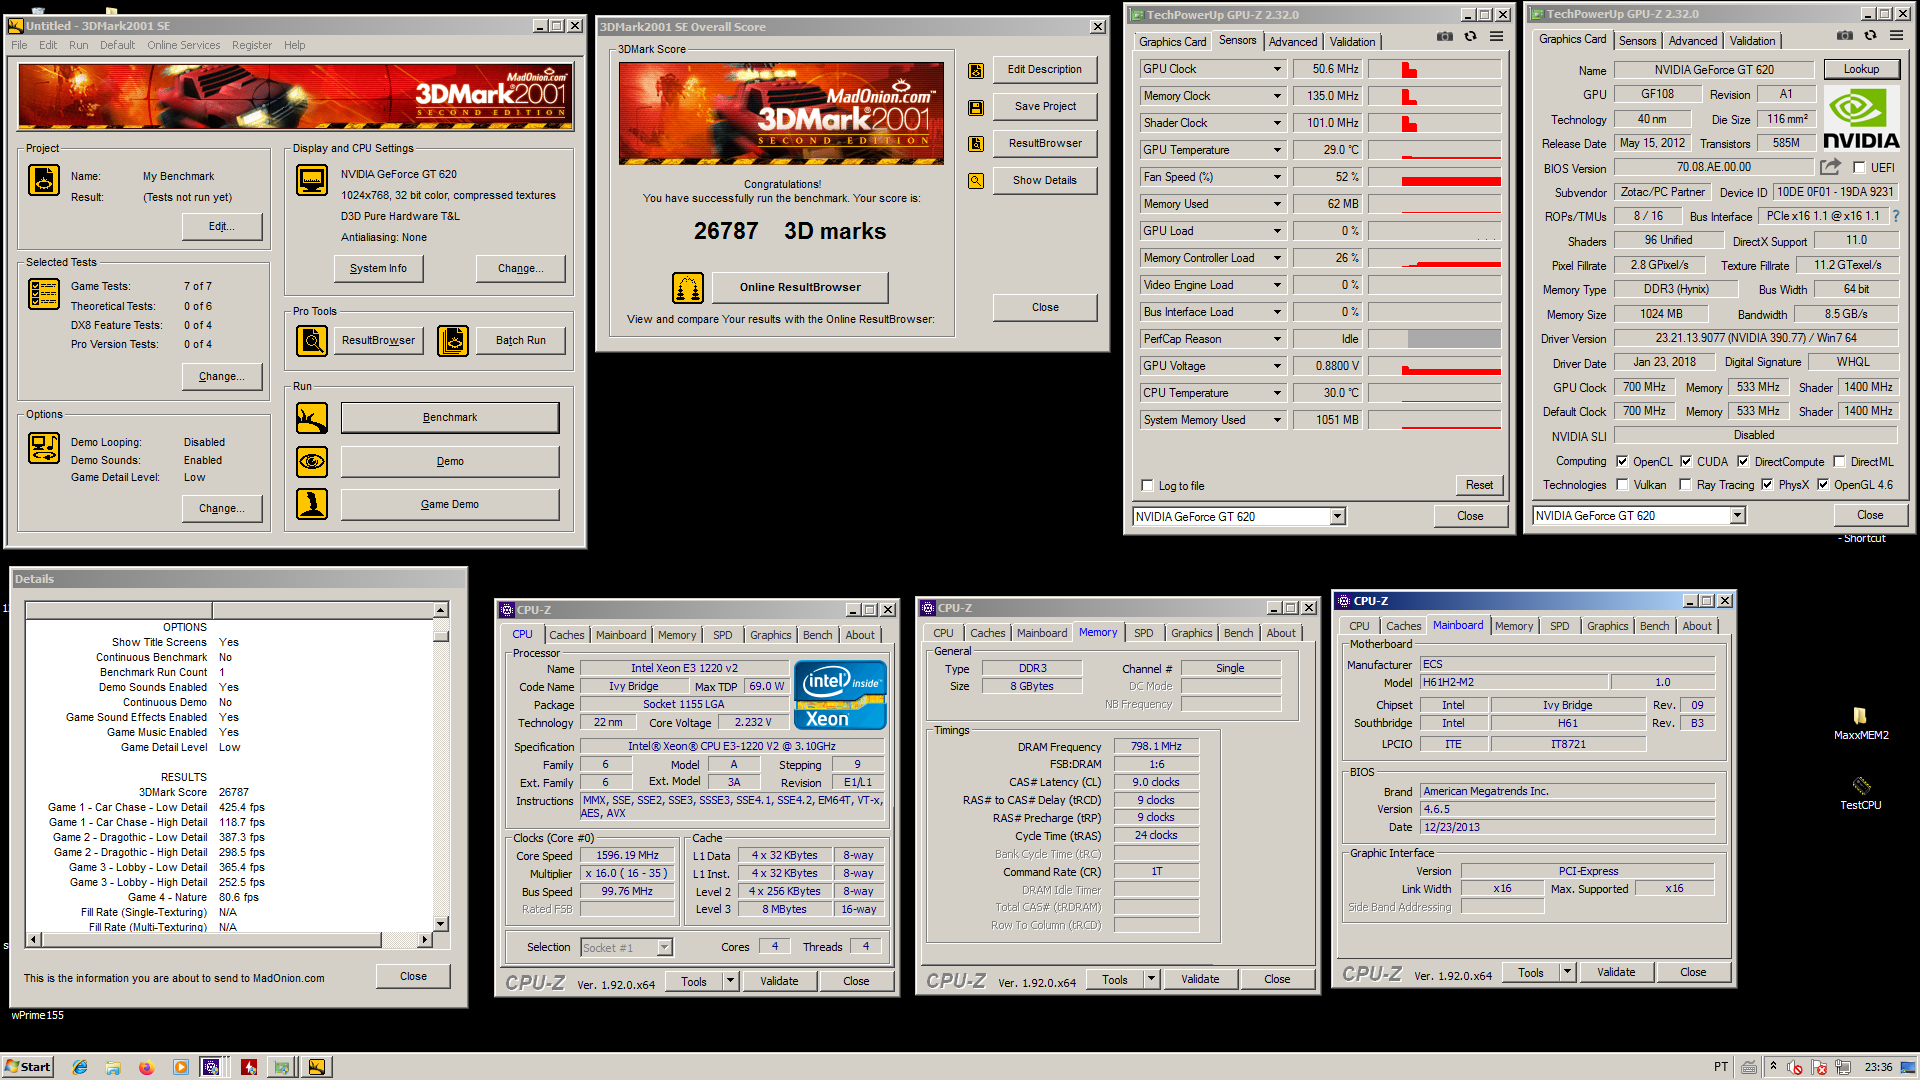The height and width of the screenshot is (1080, 1920).
Task: Open the GPU selection dropdown in GPU-Z Graphics Card window
Action: point(1737,516)
